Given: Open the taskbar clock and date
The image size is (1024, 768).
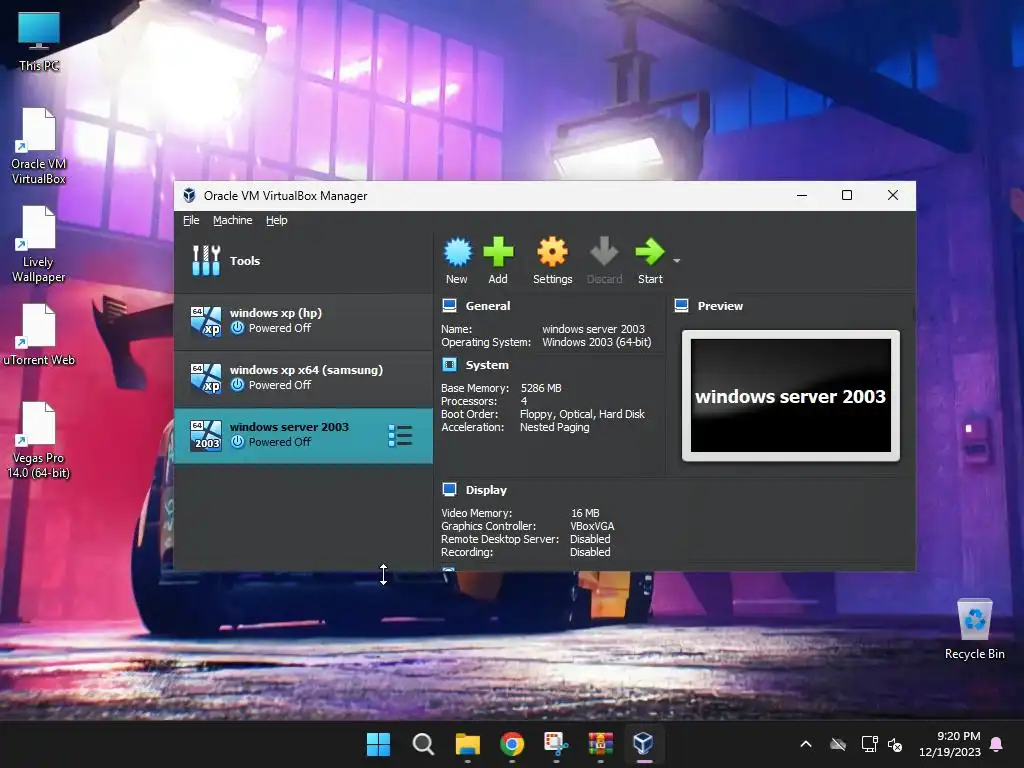Looking at the screenshot, I should click(950, 744).
